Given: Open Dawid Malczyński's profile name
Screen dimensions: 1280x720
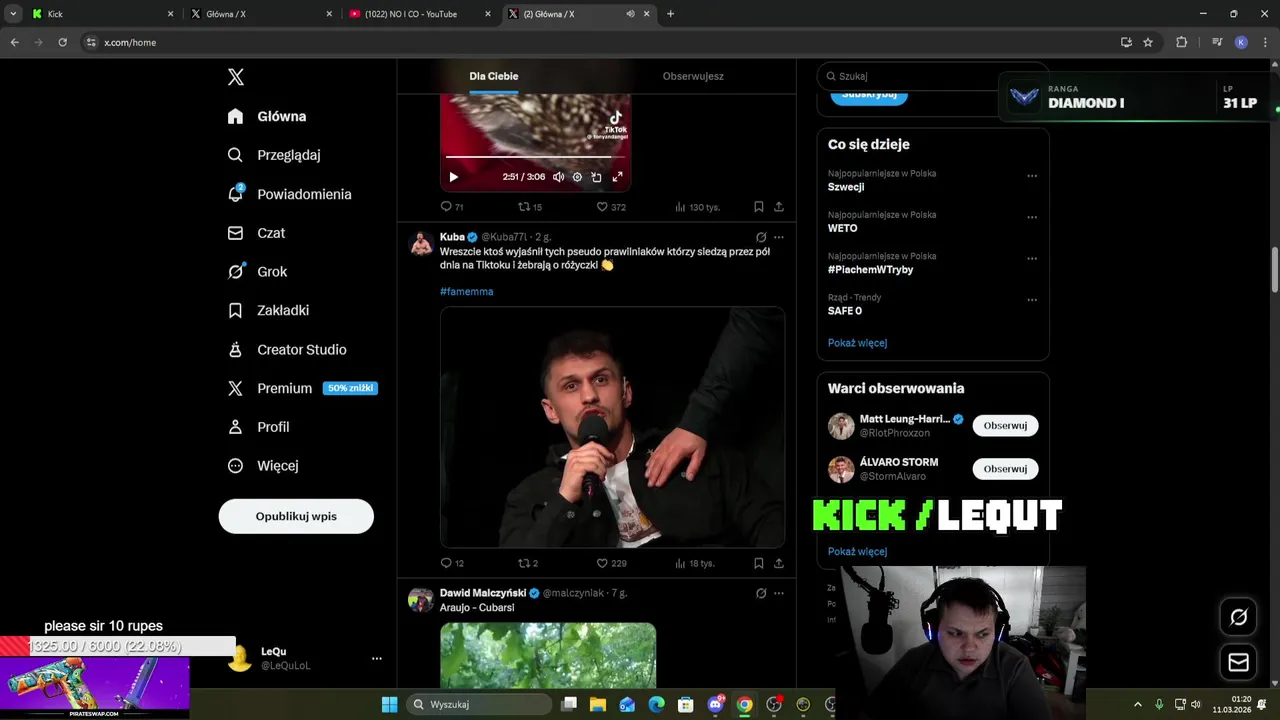Looking at the screenshot, I should pos(483,593).
